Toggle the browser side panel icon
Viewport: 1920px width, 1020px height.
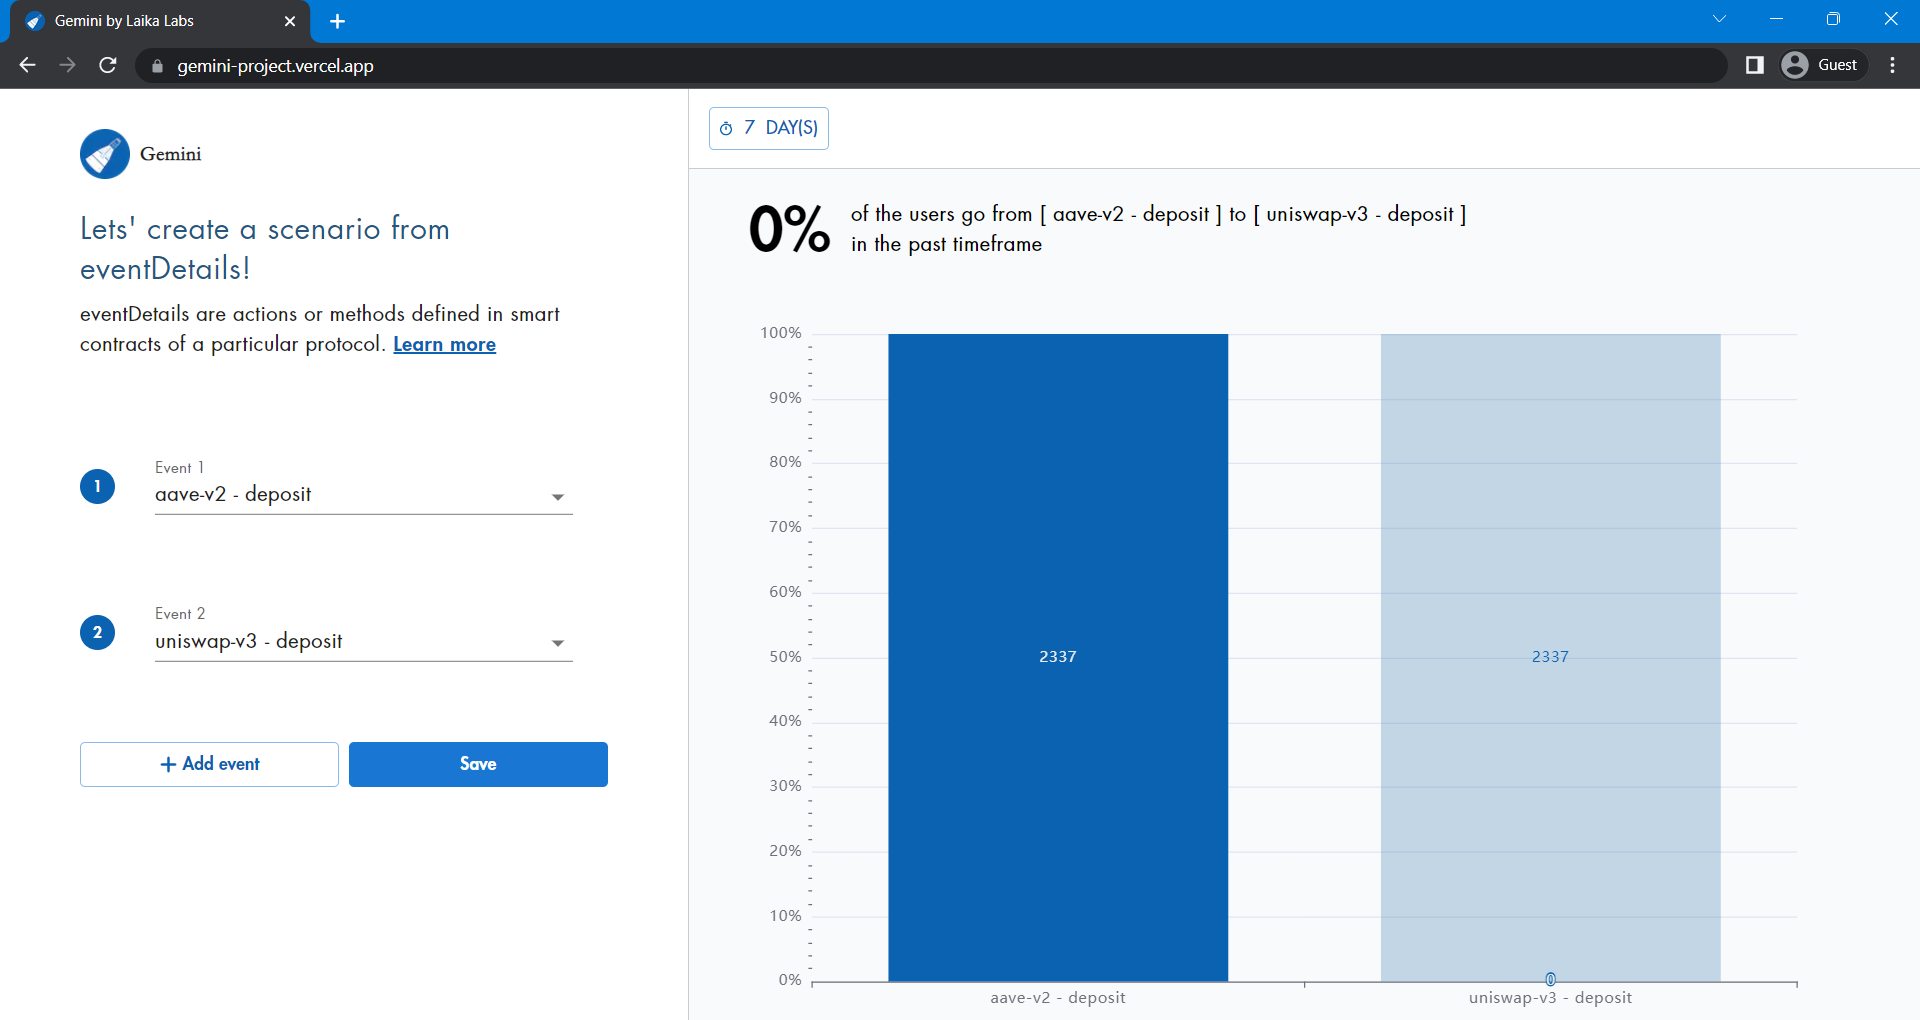pos(1754,65)
